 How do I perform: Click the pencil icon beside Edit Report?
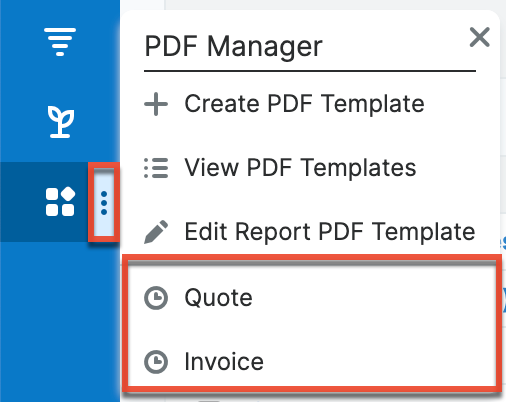(156, 232)
